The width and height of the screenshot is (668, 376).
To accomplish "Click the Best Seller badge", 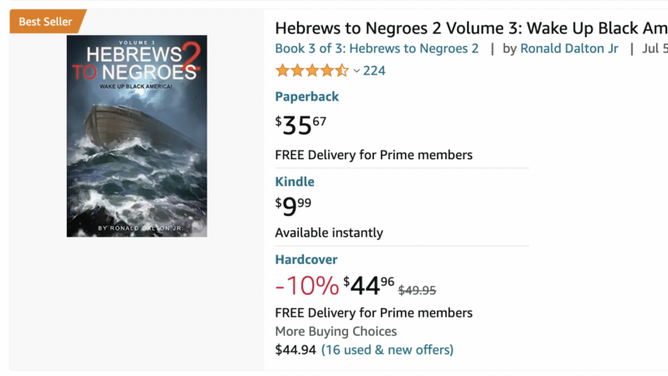I will pyautogui.click(x=47, y=21).
